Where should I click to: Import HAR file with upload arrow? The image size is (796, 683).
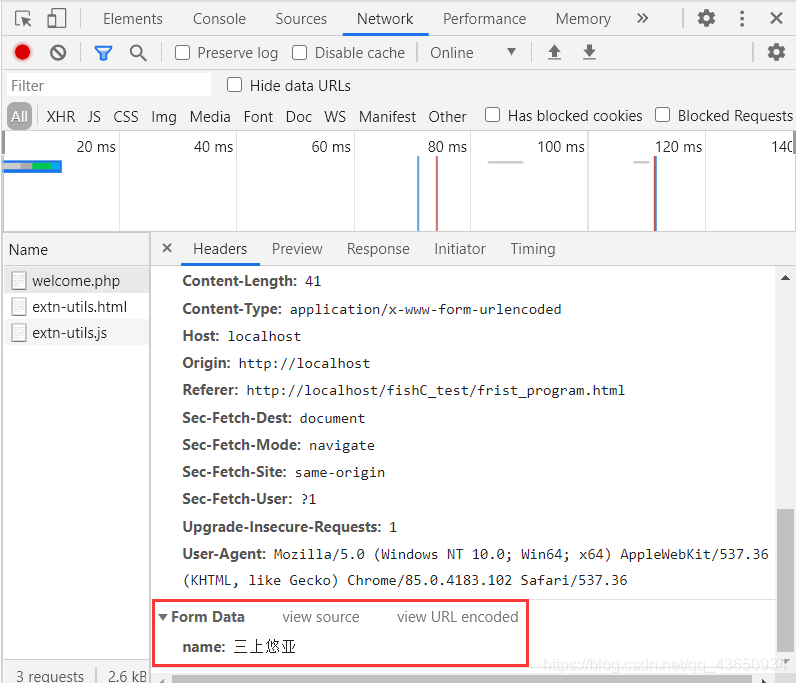[x=554, y=52]
